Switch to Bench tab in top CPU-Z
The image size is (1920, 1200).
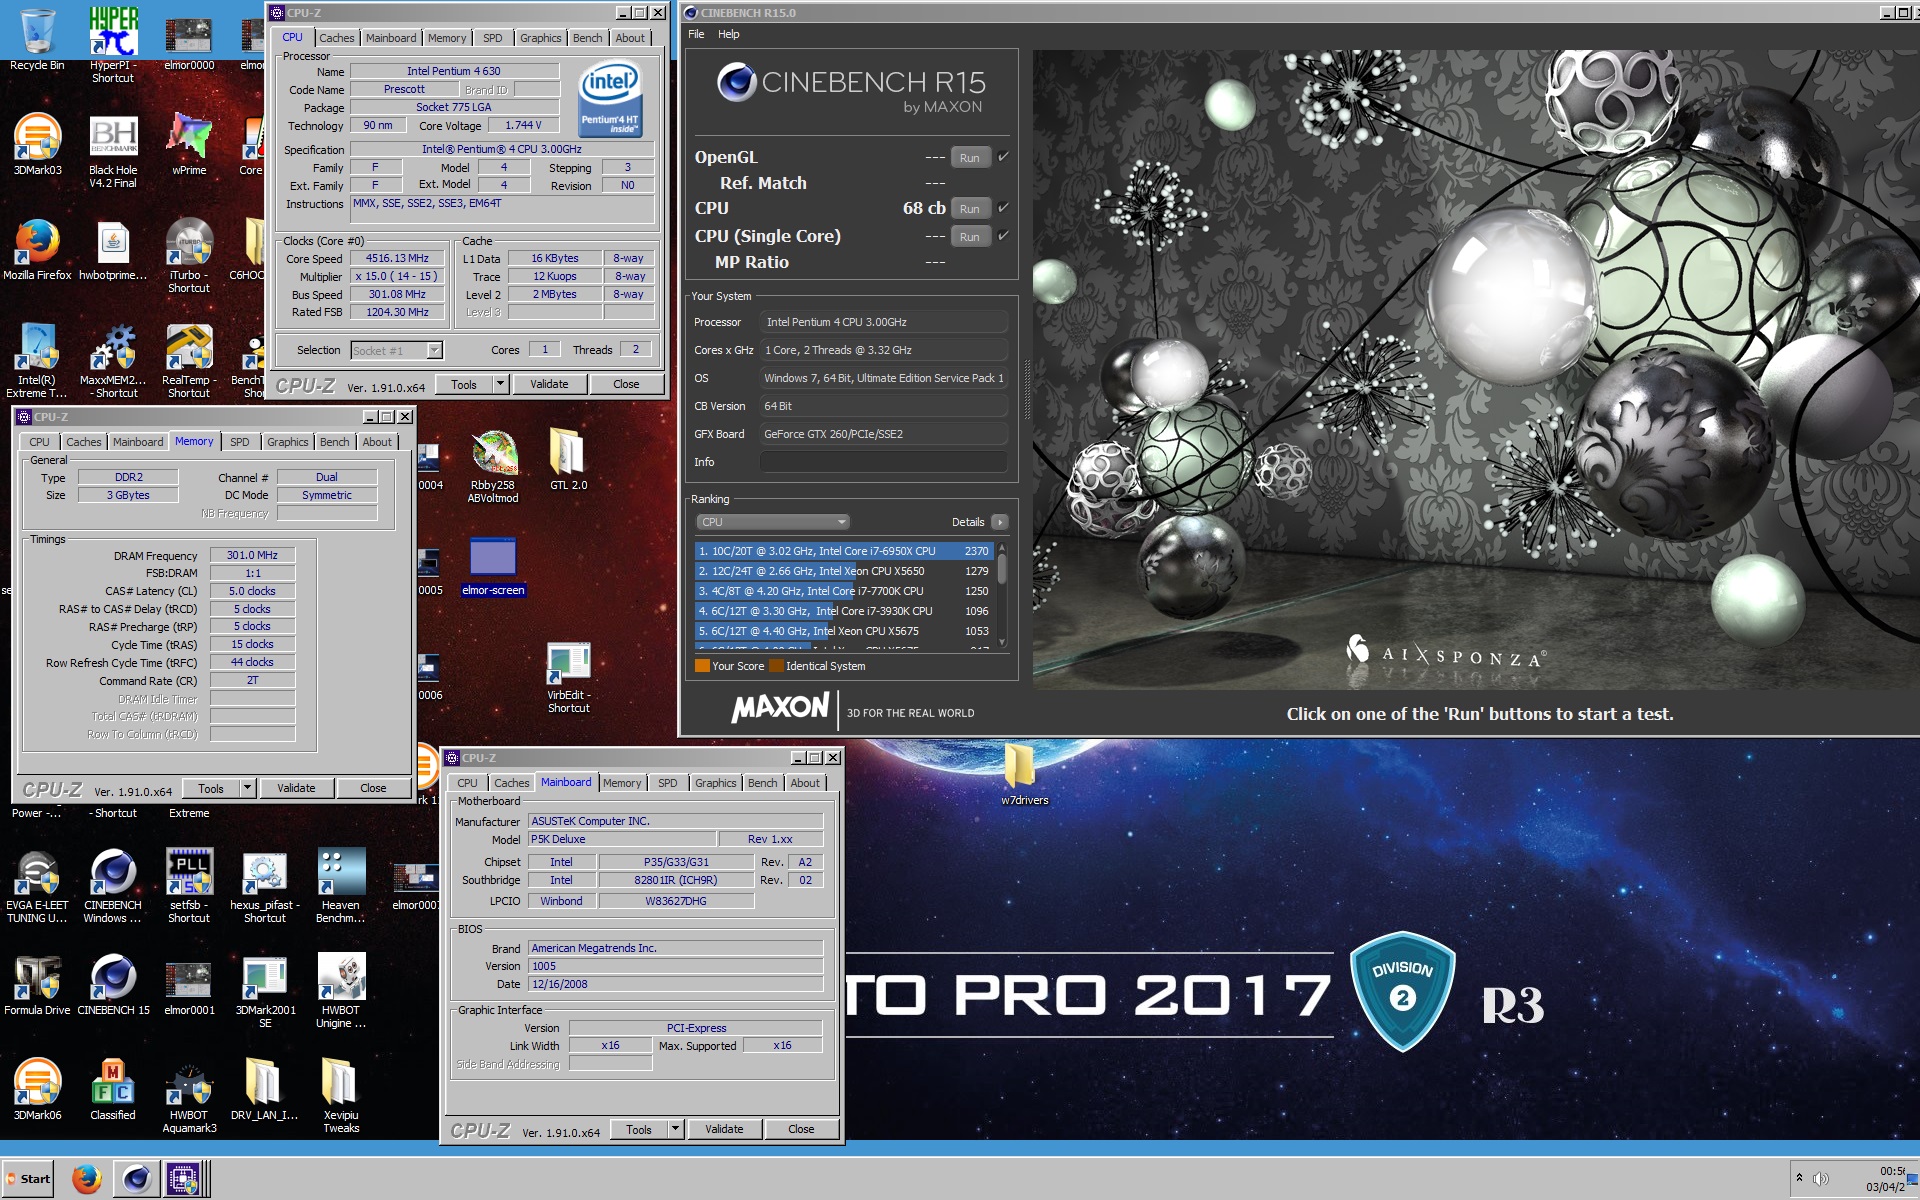pyautogui.click(x=588, y=38)
